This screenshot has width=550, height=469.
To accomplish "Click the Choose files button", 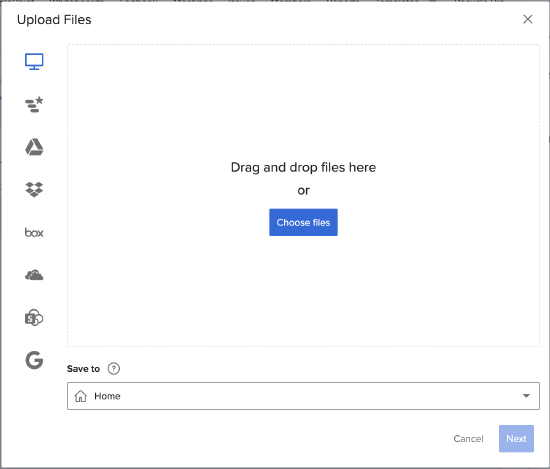I will (303, 222).
